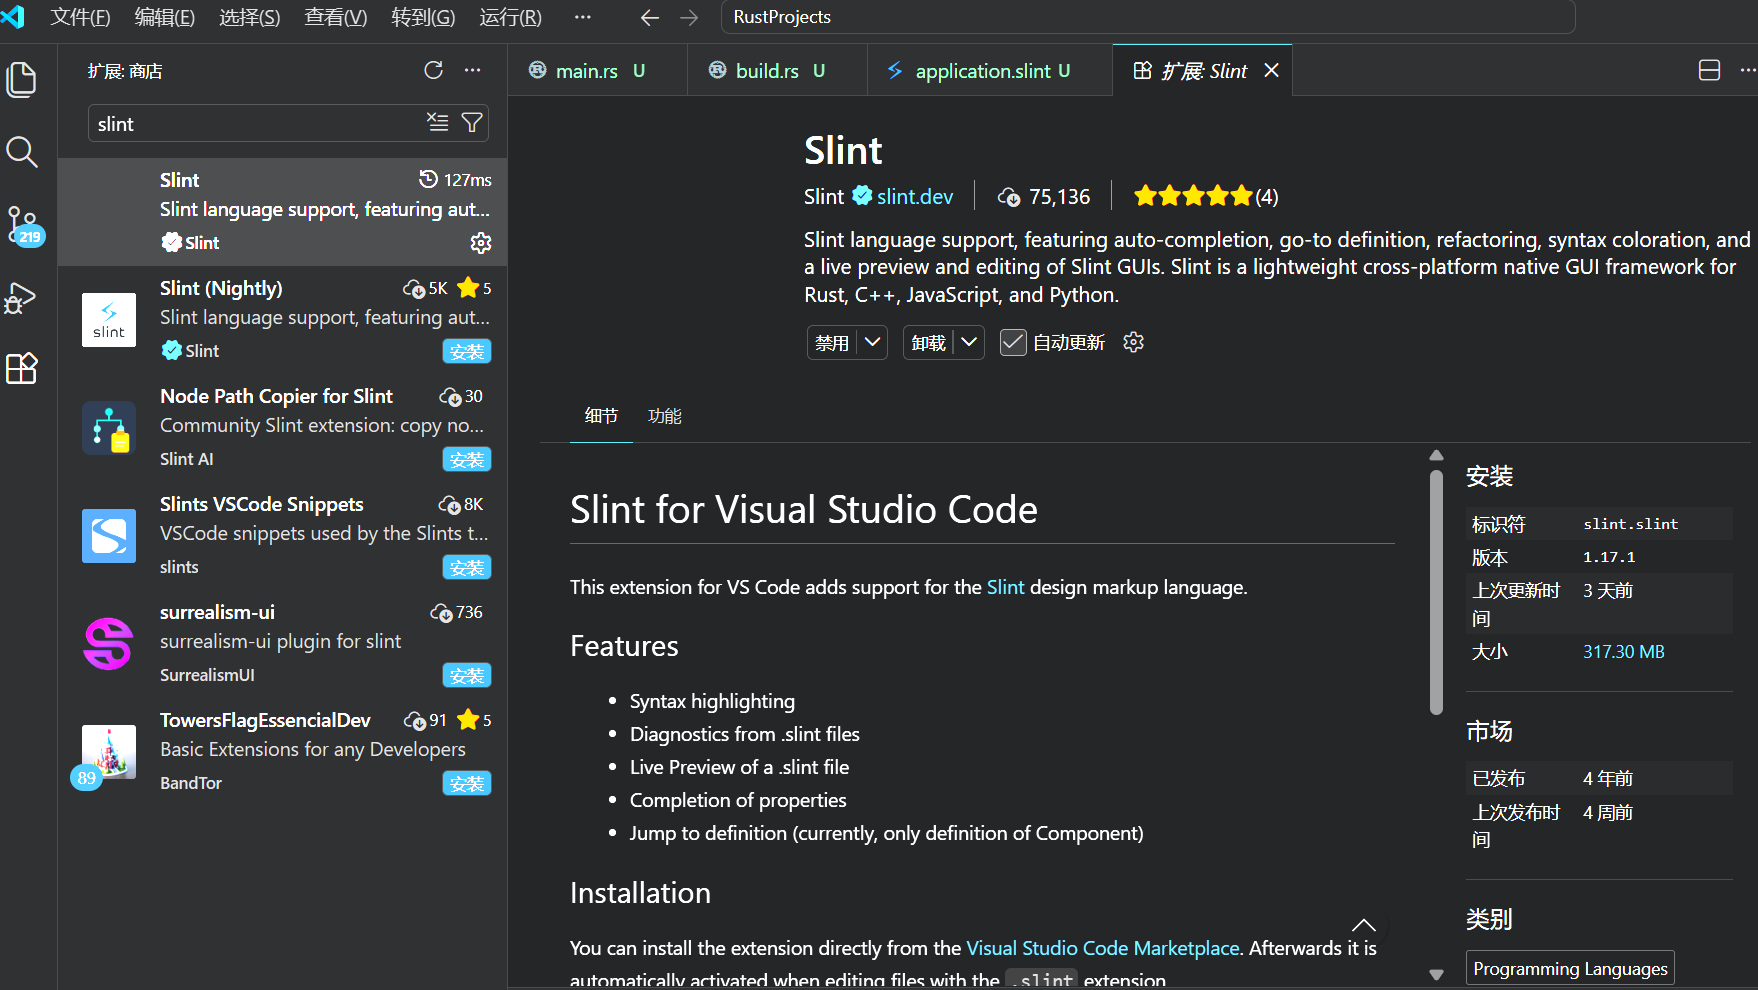The height and width of the screenshot is (990, 1758).
Task: Open the split editor layout icon
Action: point(1710,70)
